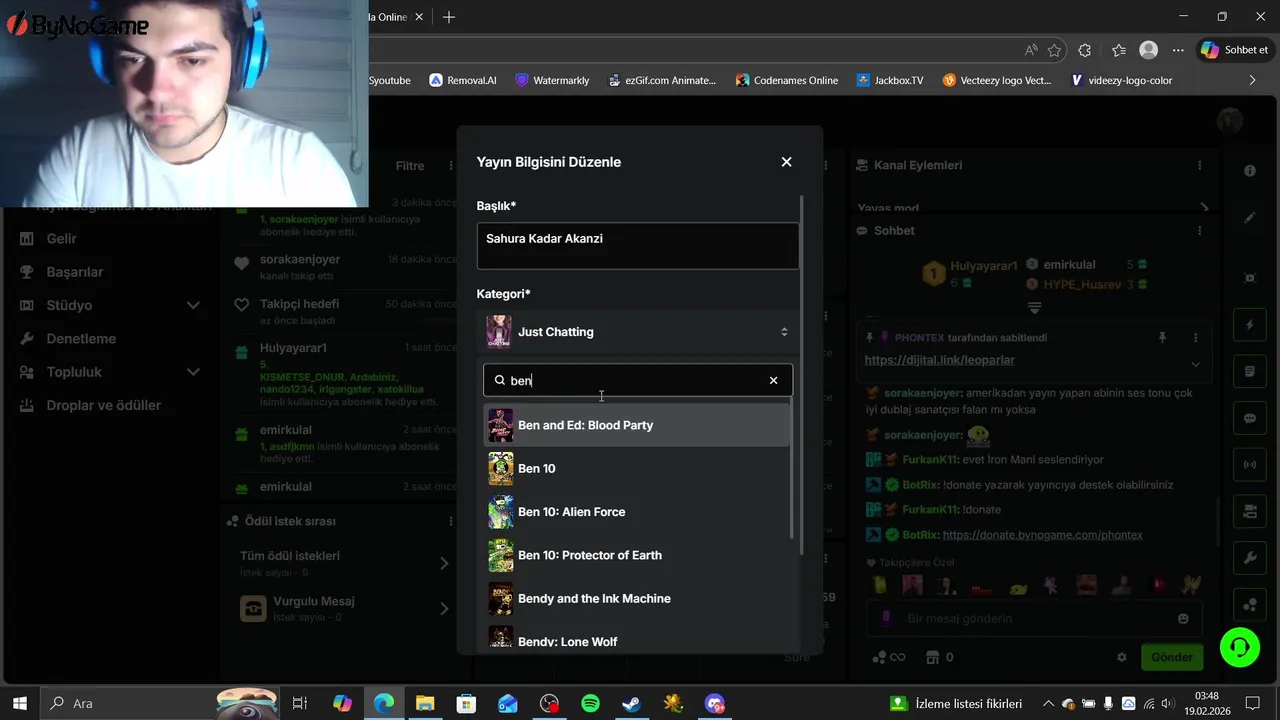The image size is (1280, 720).
Task: Open Droplar ve ödüller page
Action: (x=103, y=405)
